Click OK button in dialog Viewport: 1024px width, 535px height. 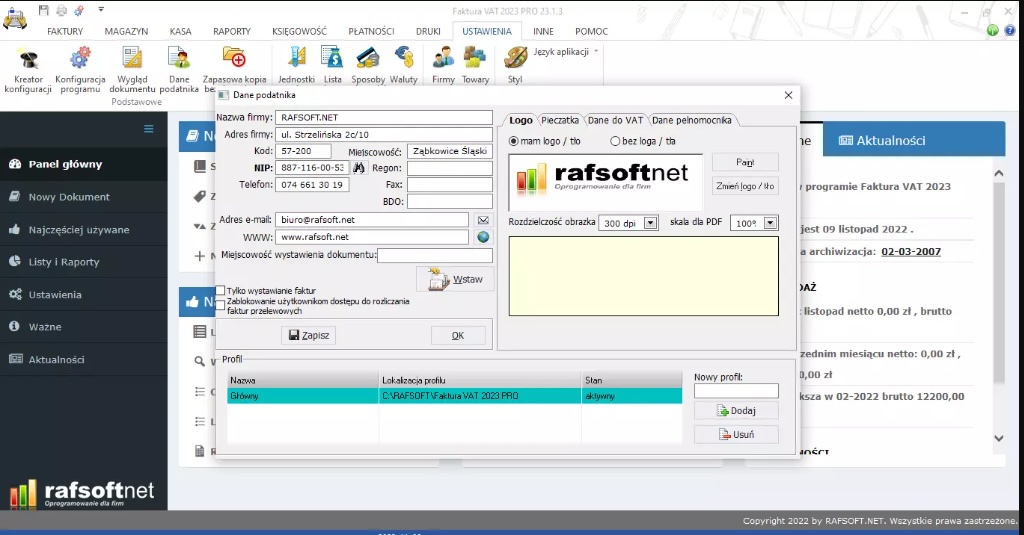pyautogui.click(x=458, y=335)
